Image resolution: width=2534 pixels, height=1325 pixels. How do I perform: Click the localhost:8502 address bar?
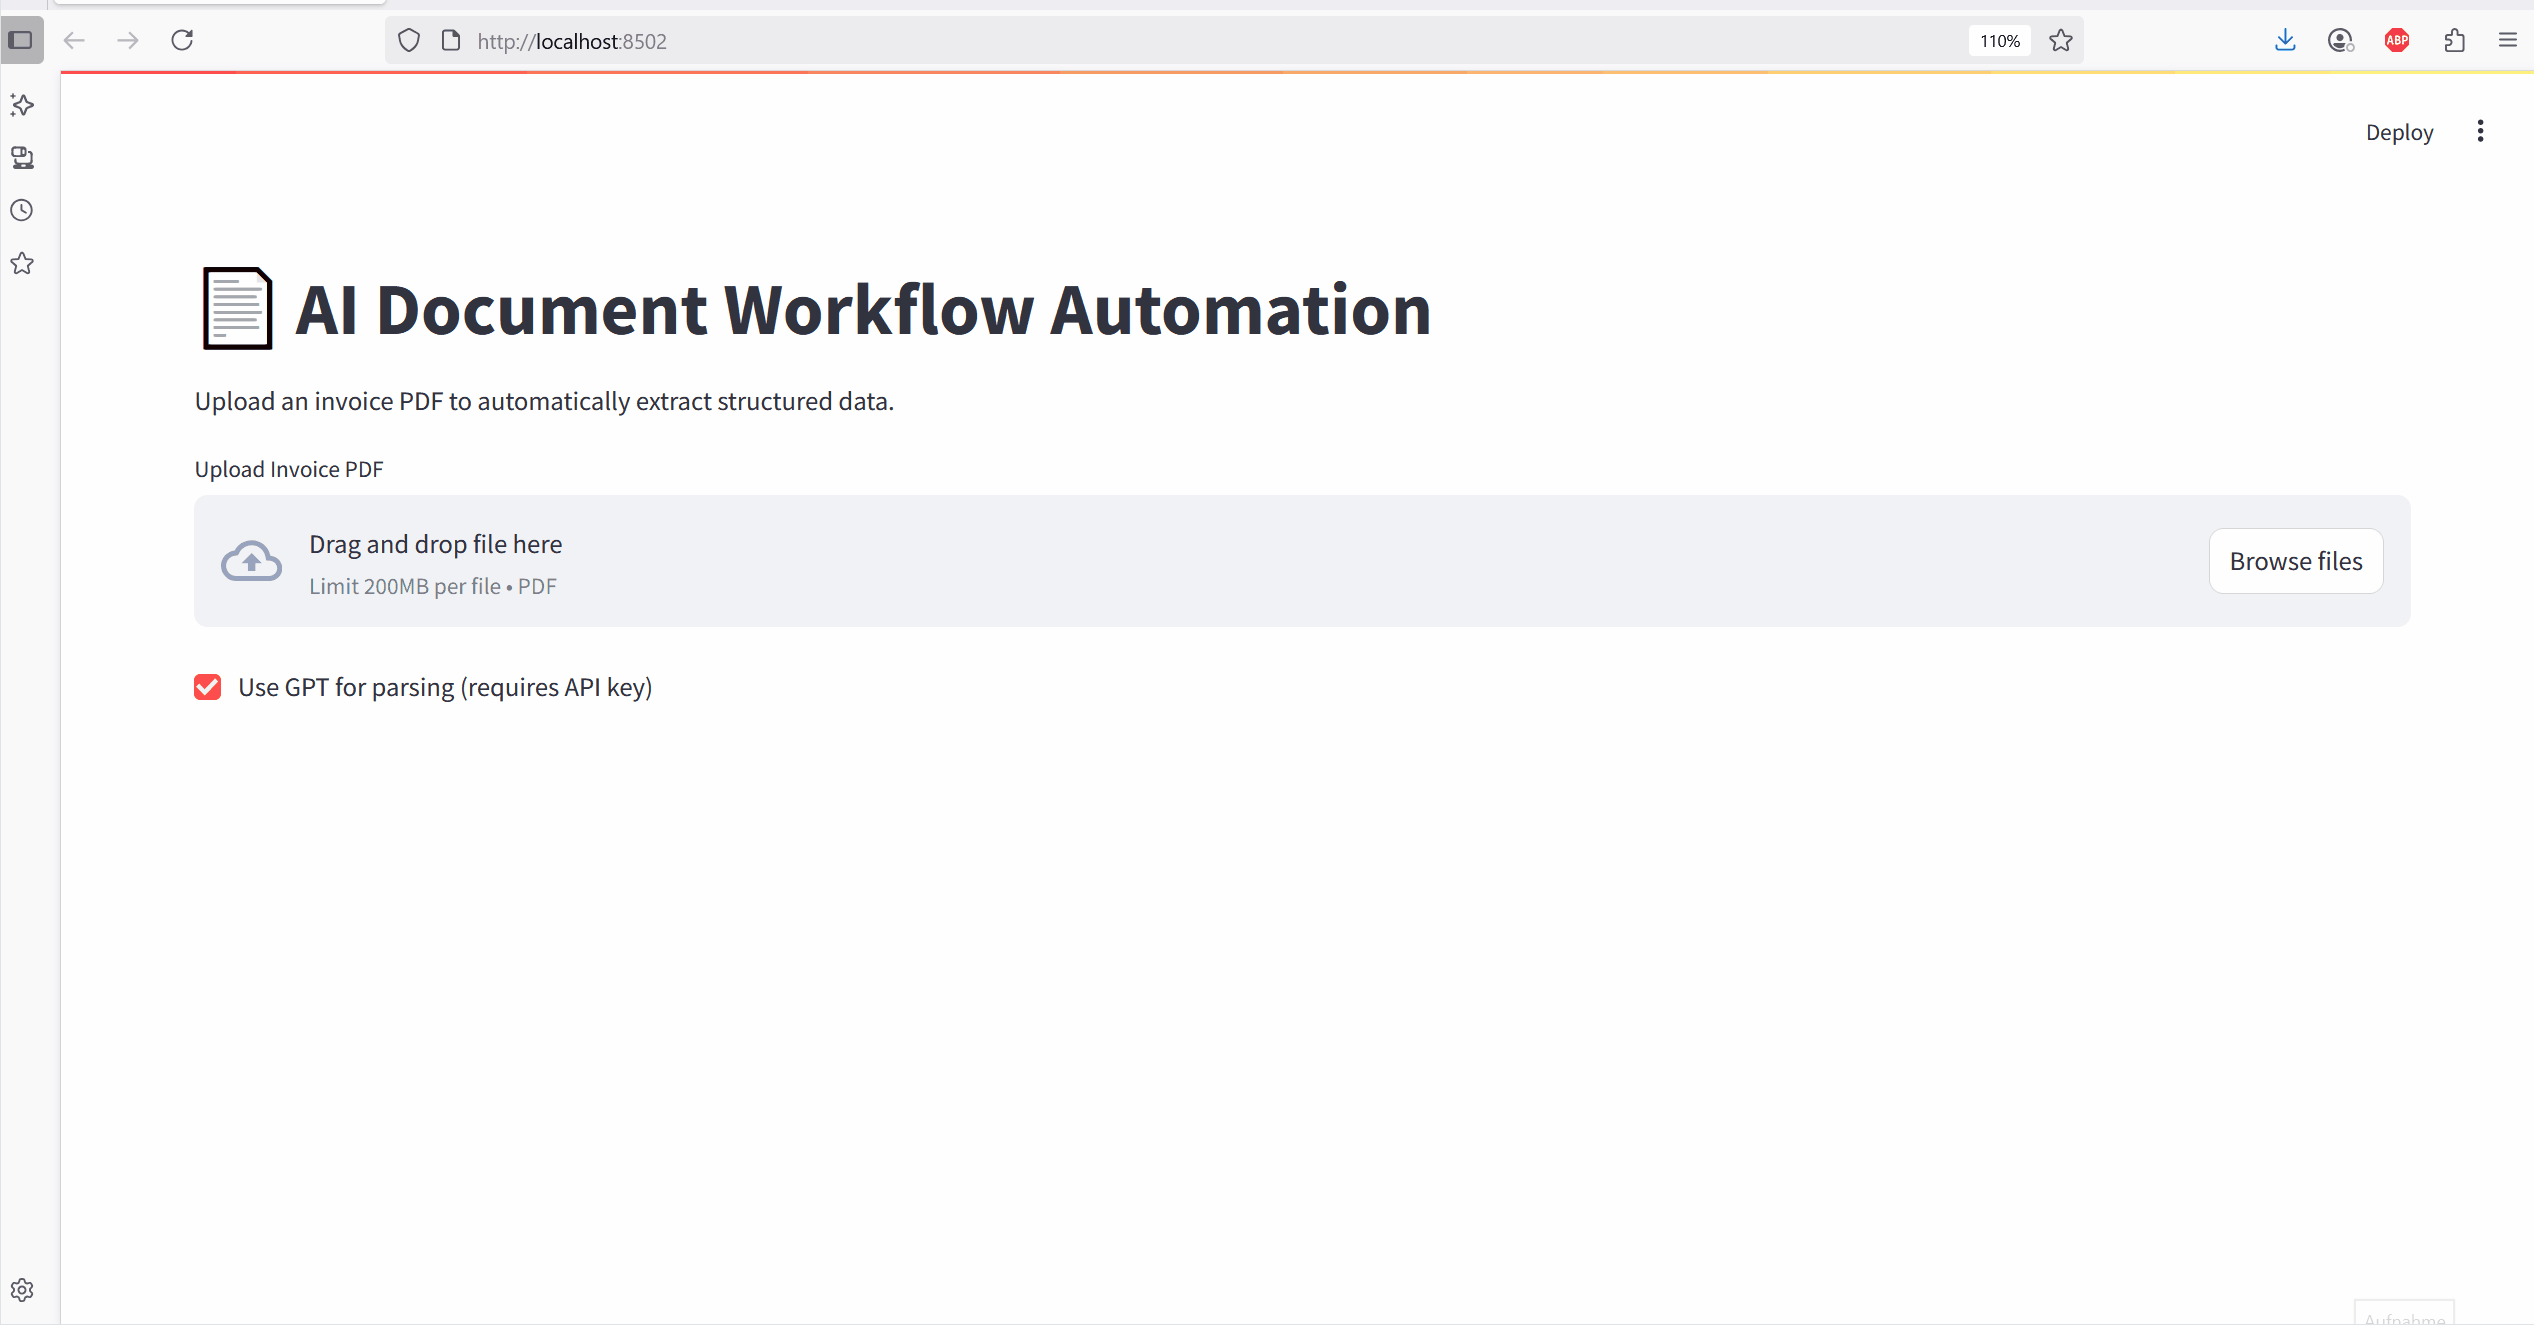pos(1100,41)
